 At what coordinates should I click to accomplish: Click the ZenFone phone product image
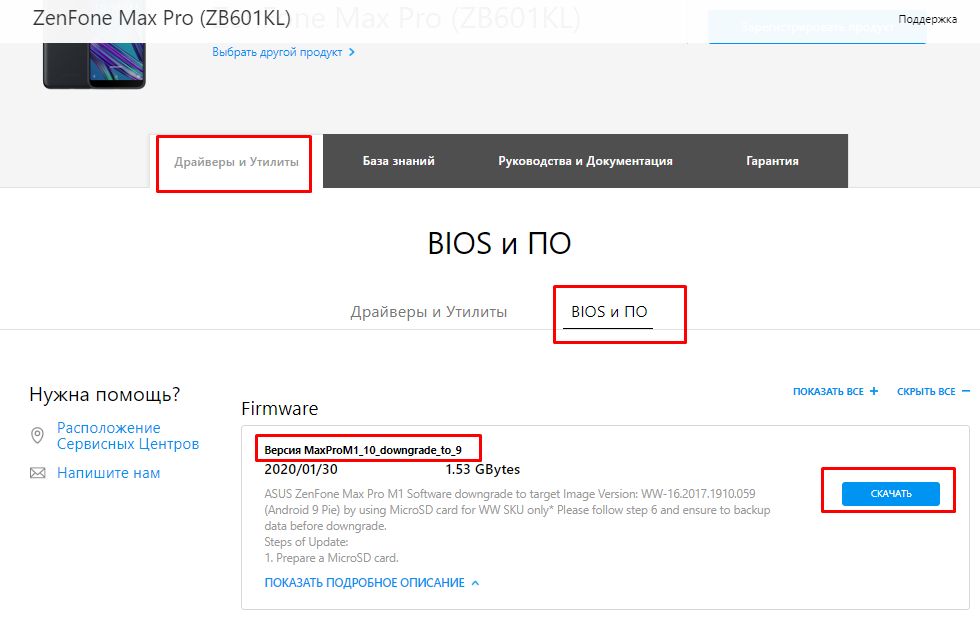(94, 66)
